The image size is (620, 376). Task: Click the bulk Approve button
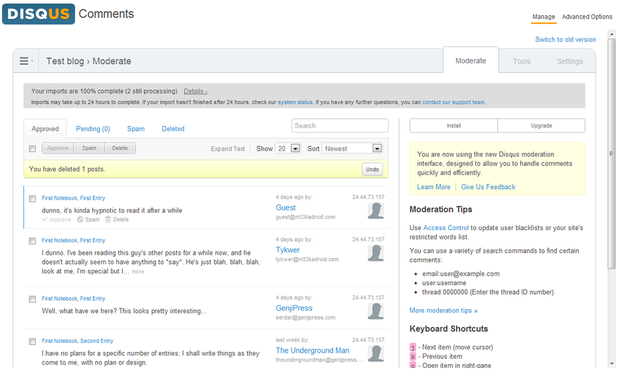click(x=58, y=148)
